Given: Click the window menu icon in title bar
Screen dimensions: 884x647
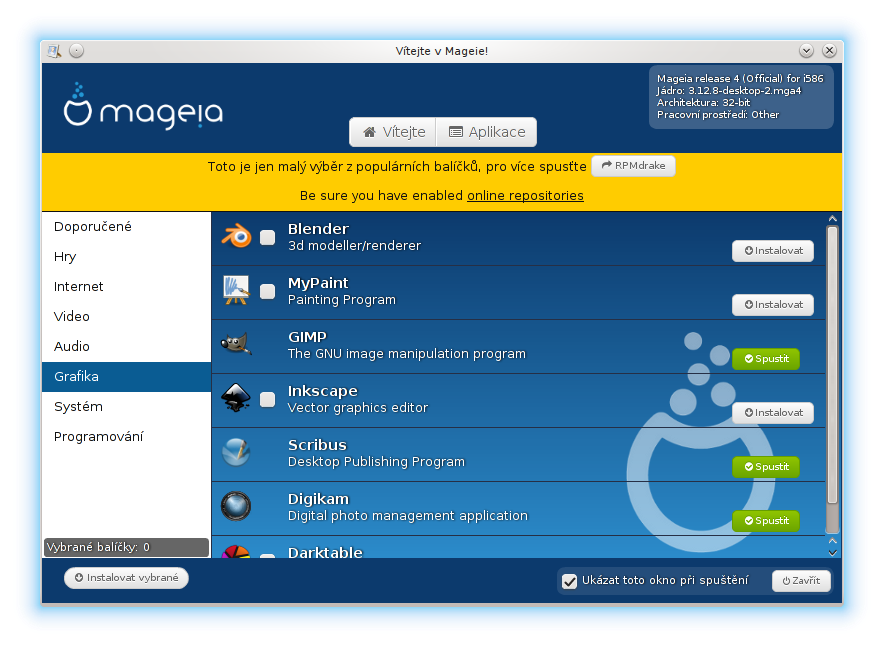Looking at the screenshot, I should pyautogui.click(x=54, y=50).
